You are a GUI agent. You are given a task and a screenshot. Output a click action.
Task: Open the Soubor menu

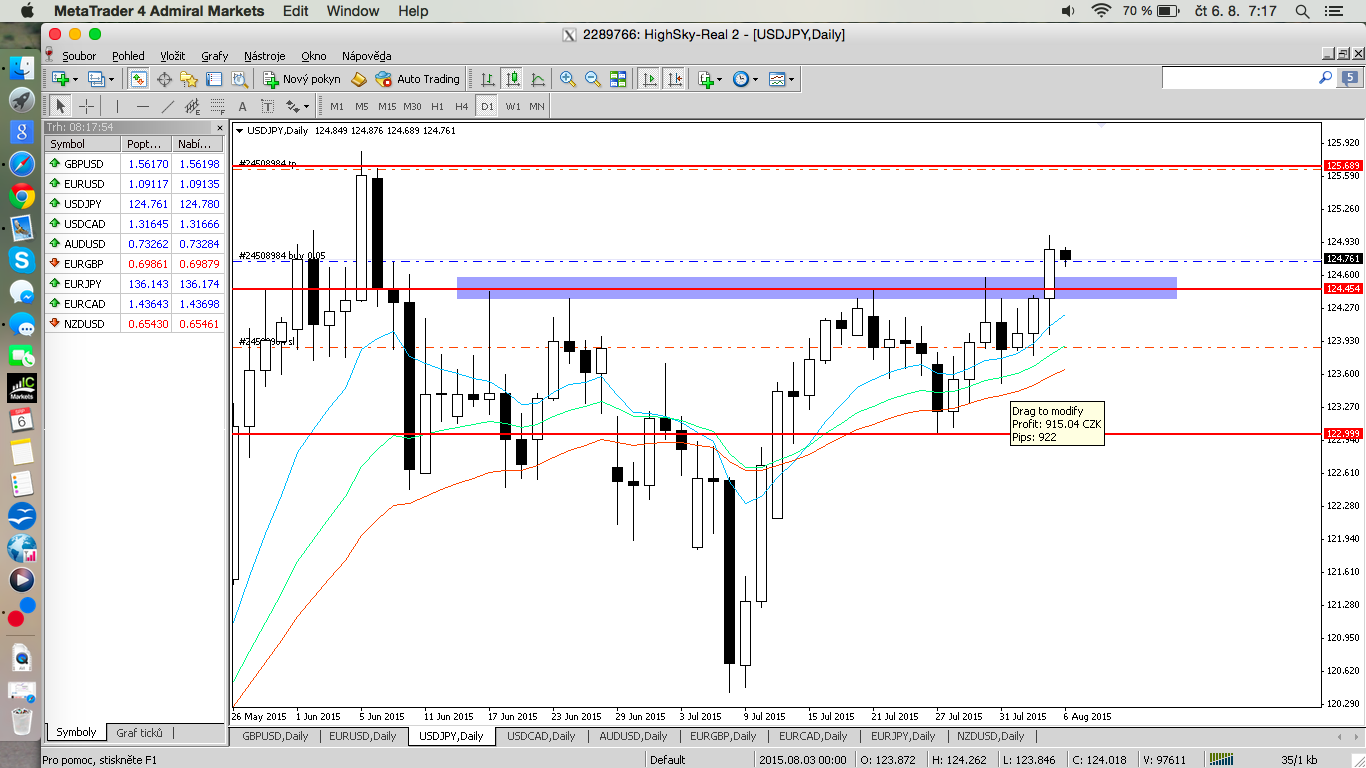(79, 56)
